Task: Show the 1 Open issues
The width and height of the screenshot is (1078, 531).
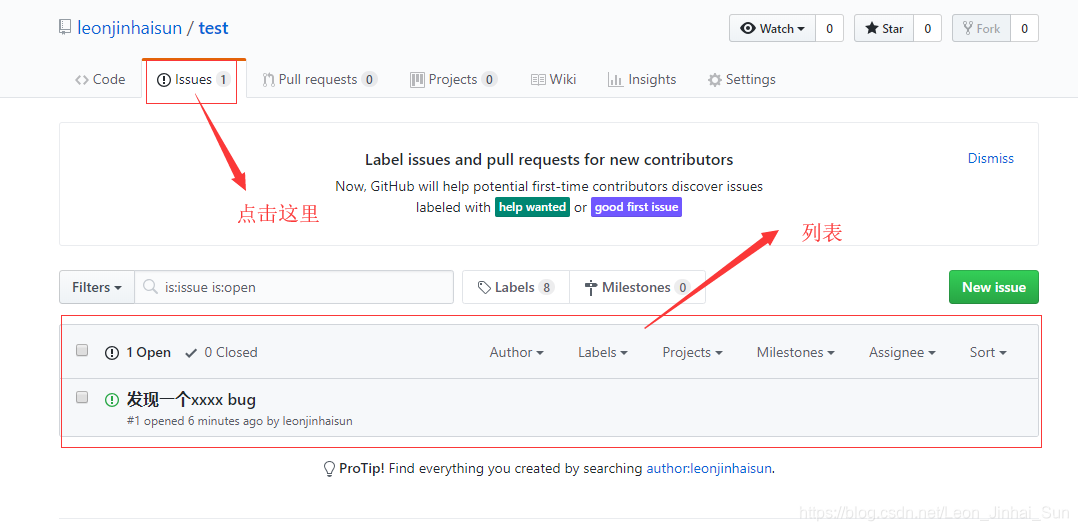Action: pos(138,352)
